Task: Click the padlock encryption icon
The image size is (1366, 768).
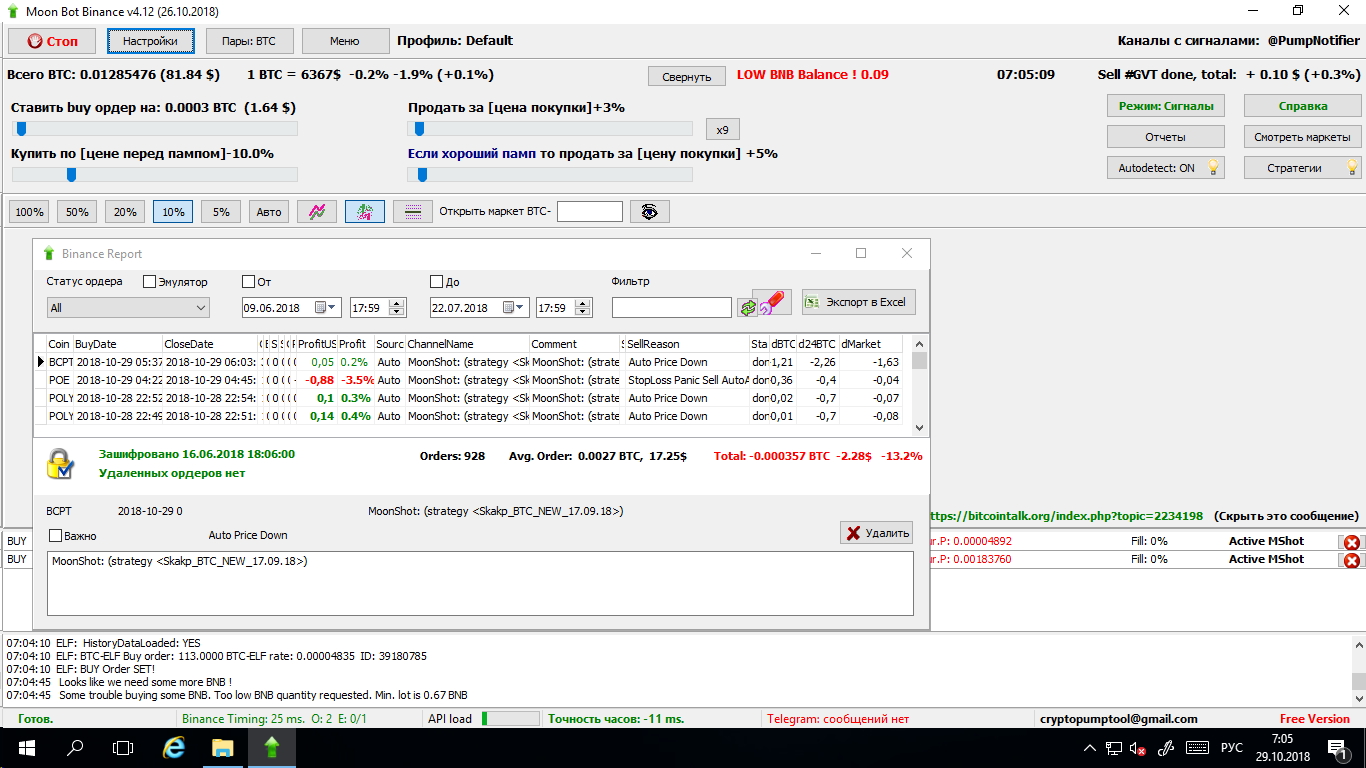Action: click(x=60, y=464)
